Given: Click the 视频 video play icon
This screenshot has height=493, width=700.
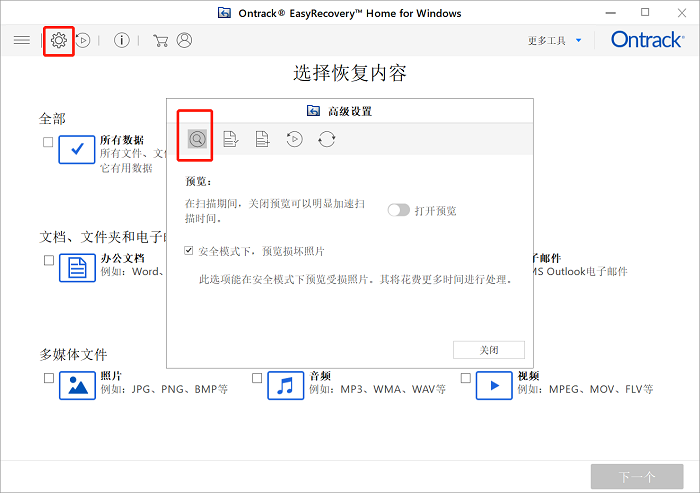Looking at the screenshot, I should 493,385.
